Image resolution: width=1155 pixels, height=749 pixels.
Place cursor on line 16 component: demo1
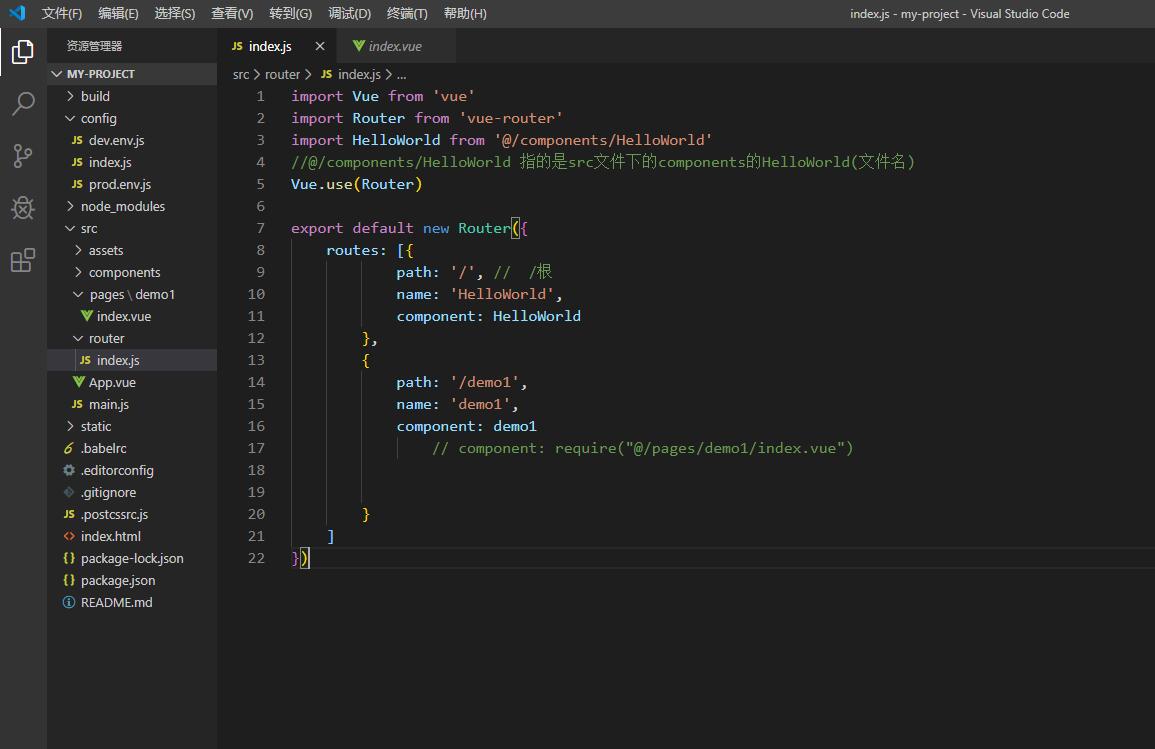pos(466,426)
